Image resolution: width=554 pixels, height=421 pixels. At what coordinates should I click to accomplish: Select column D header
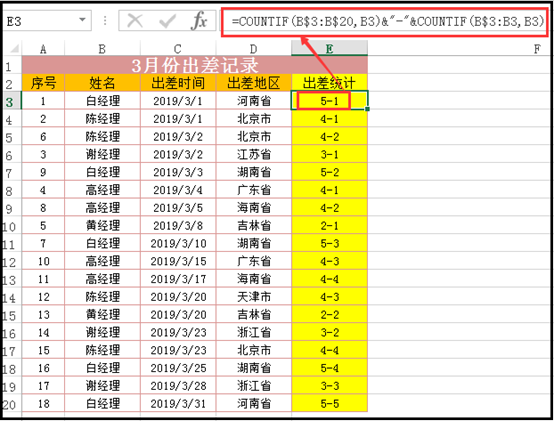253,48
